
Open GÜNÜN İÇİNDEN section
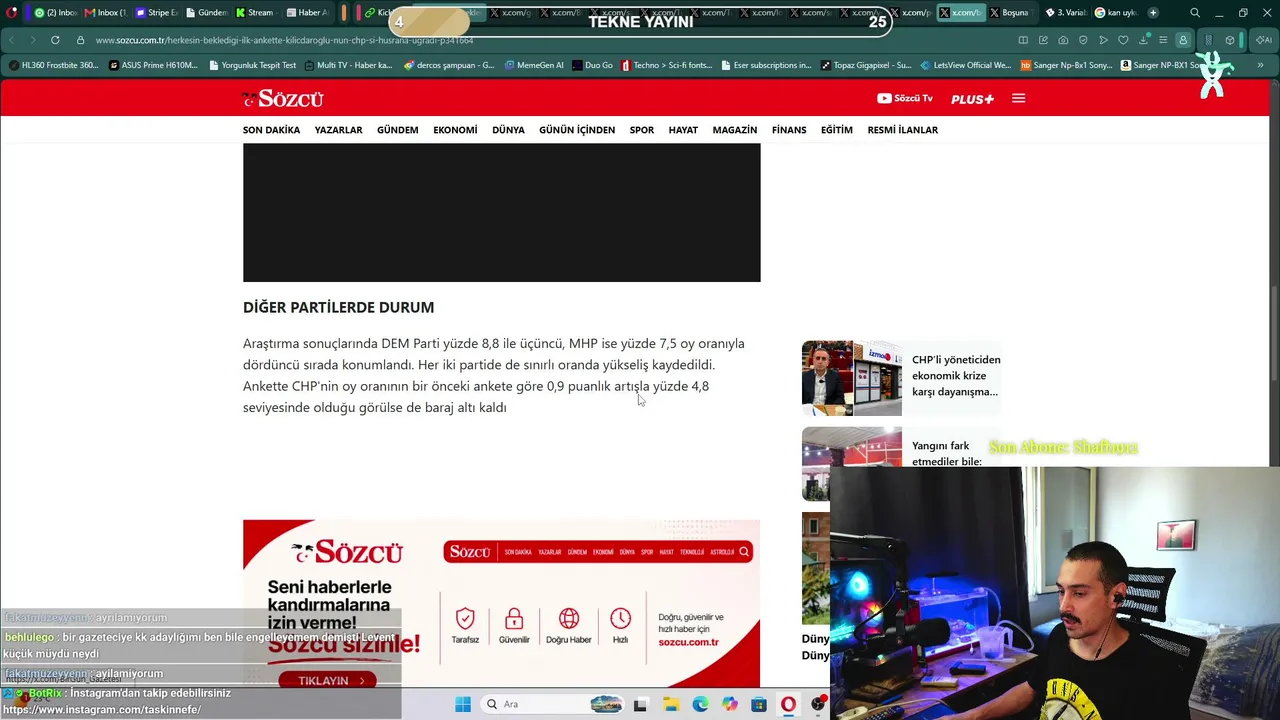[577, 130]
